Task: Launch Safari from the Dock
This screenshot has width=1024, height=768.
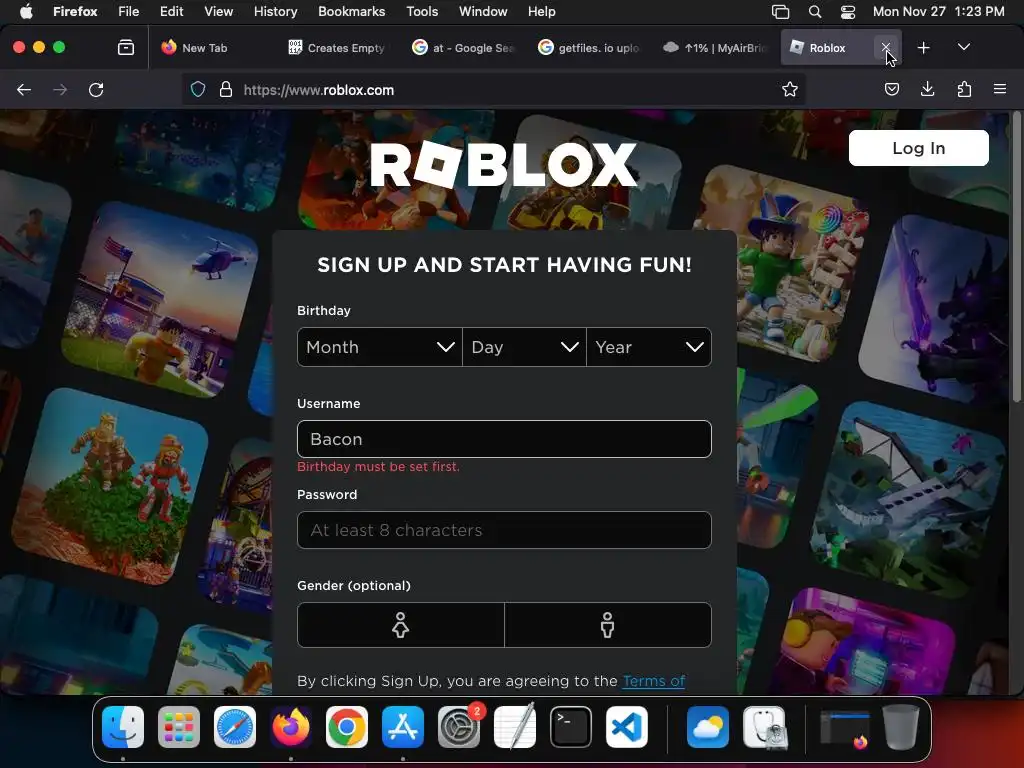Action: pos(235,727)
